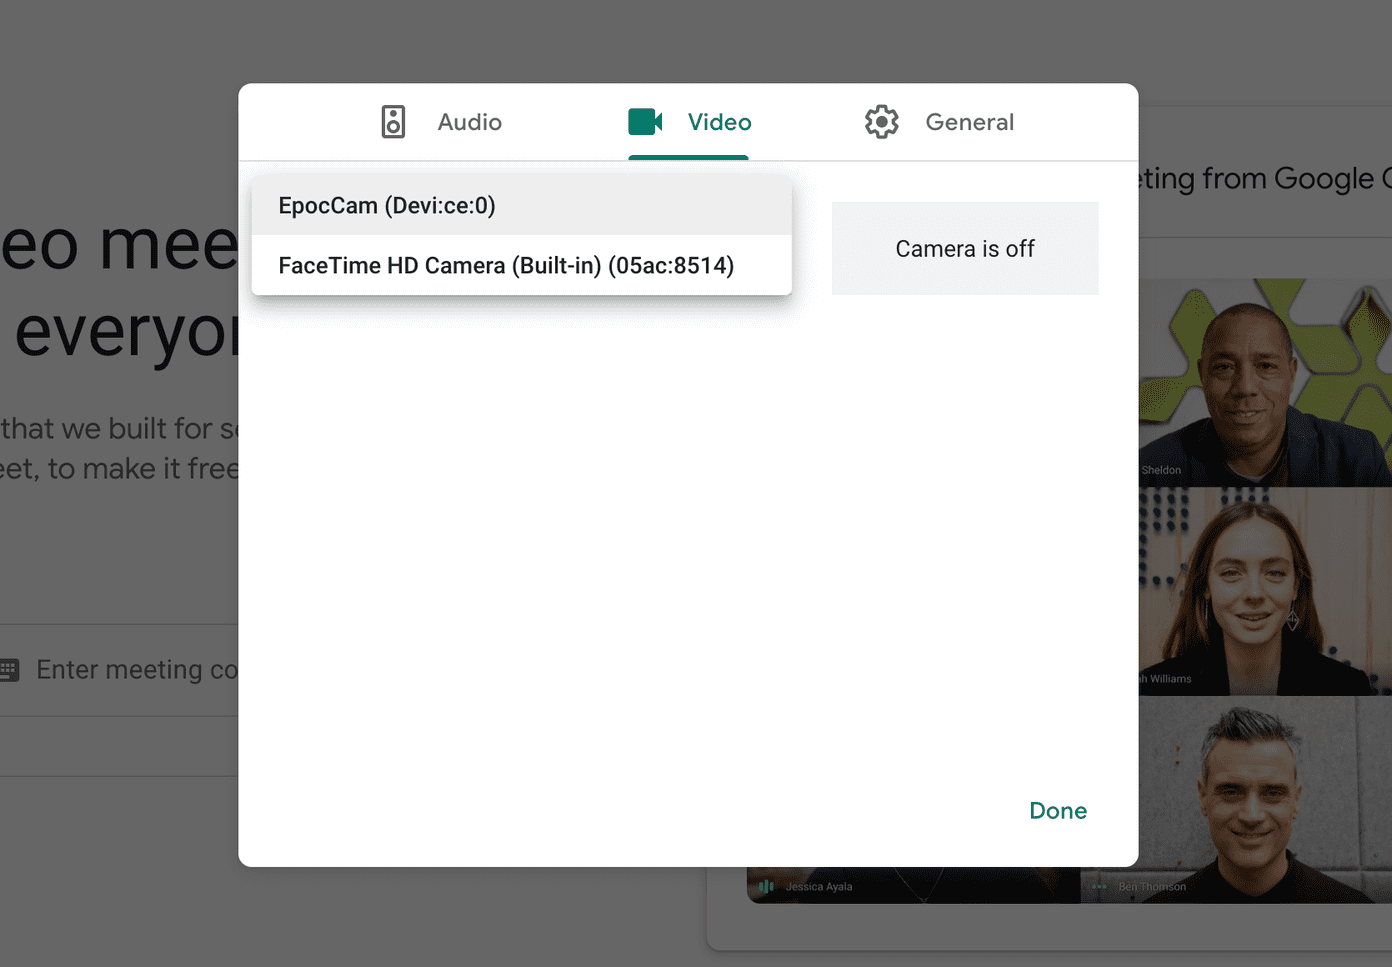Click Sheldon's video thumbnail in background

coord(1265,382)
